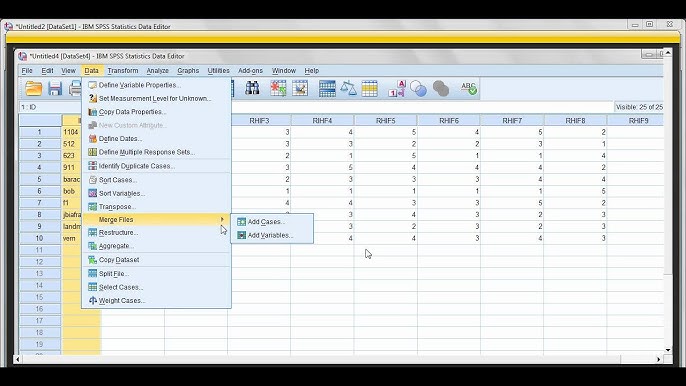686x386 pixels.
Task: Select Select Cases menu entry
Action: (156, 287)
